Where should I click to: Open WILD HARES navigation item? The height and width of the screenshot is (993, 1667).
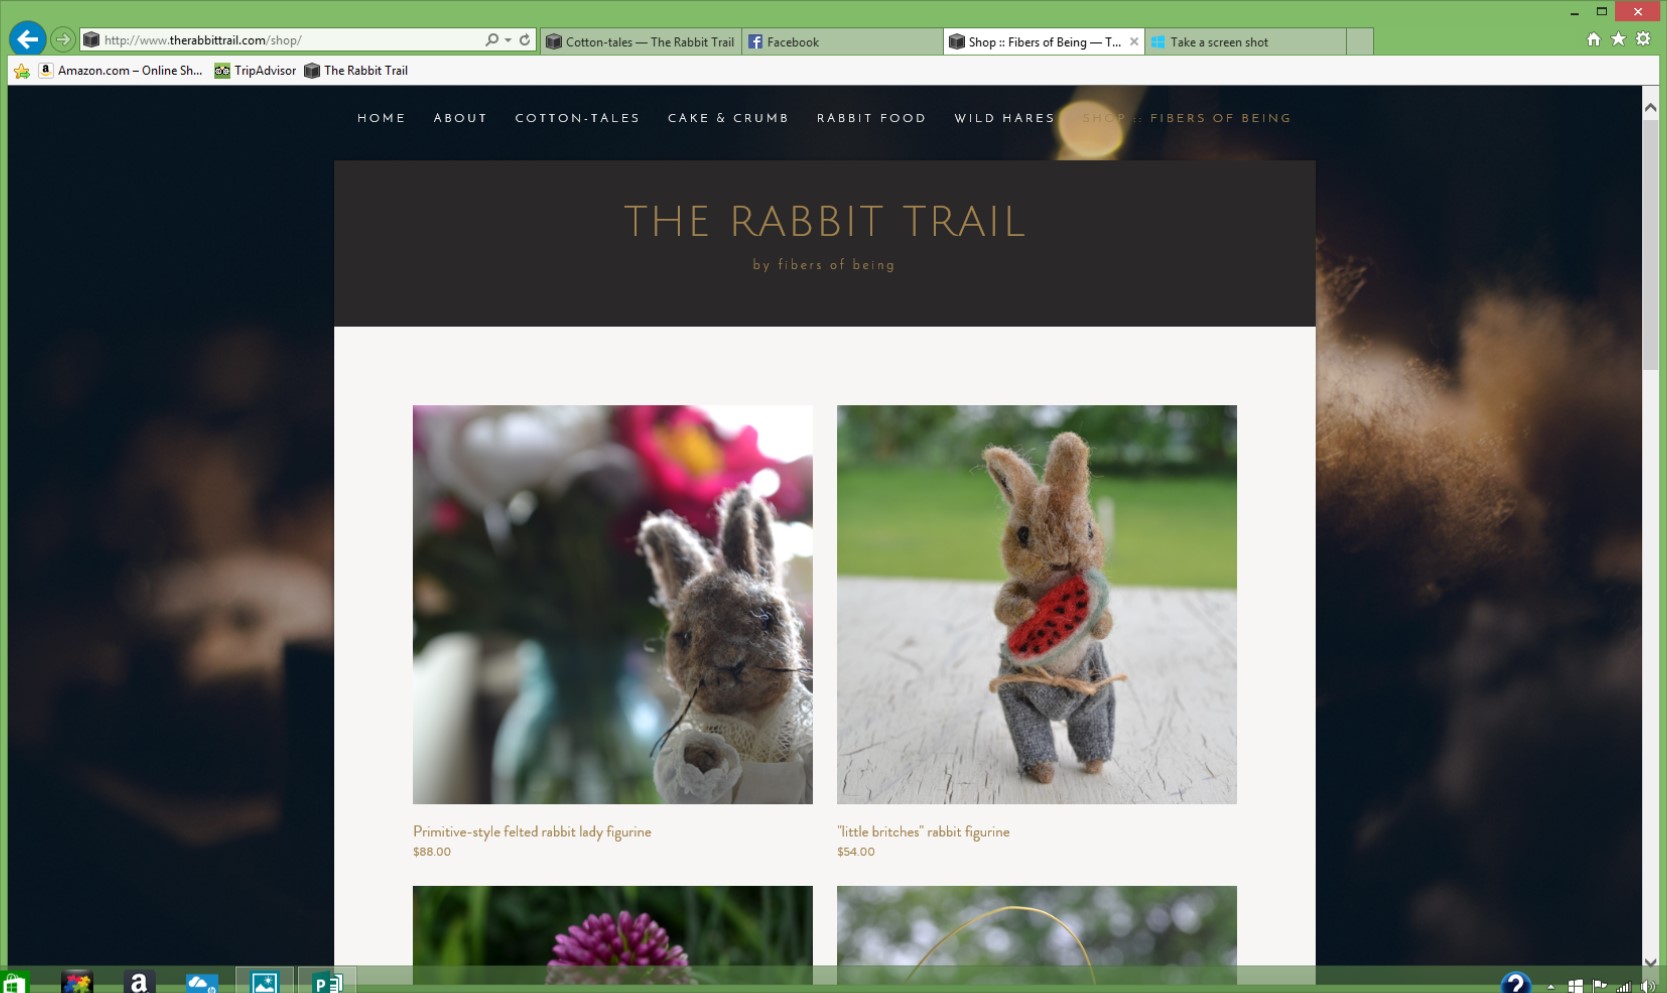coord(1004,118)
